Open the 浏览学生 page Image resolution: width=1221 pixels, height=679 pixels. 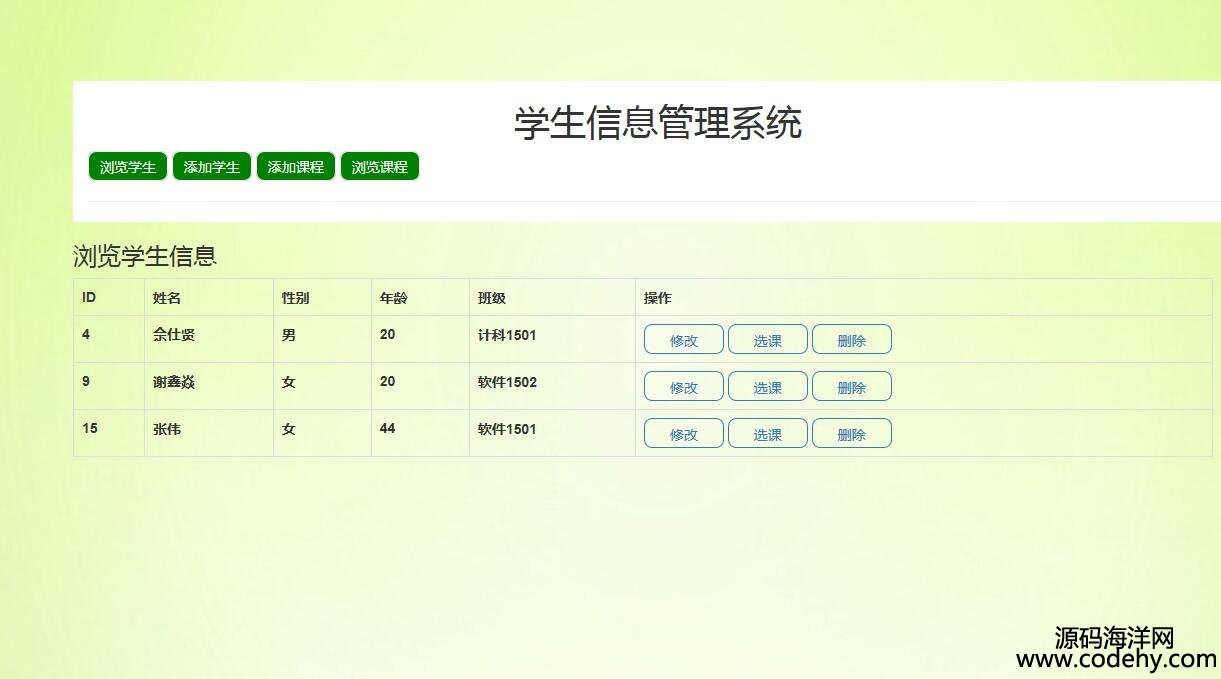tap(128, 167)
